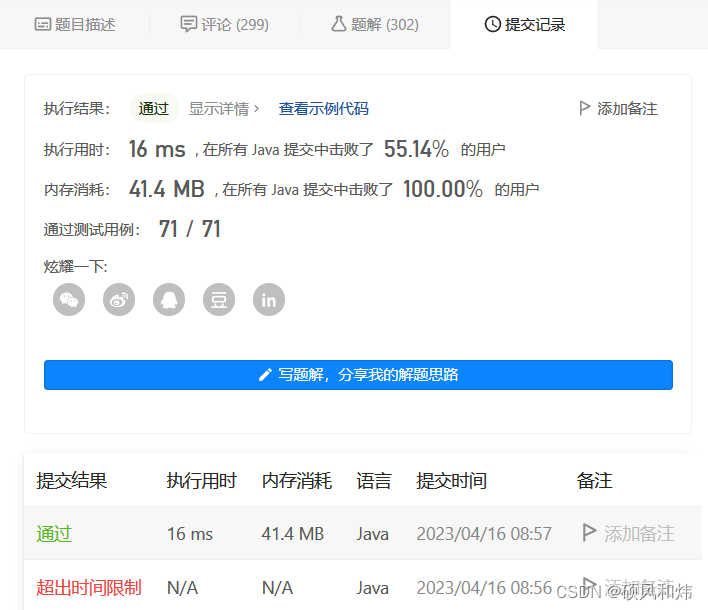The height and width of the screenshot is (610, 708).
Task: Share result via LinkedIn icon
Action: click(x=269, y=300)
